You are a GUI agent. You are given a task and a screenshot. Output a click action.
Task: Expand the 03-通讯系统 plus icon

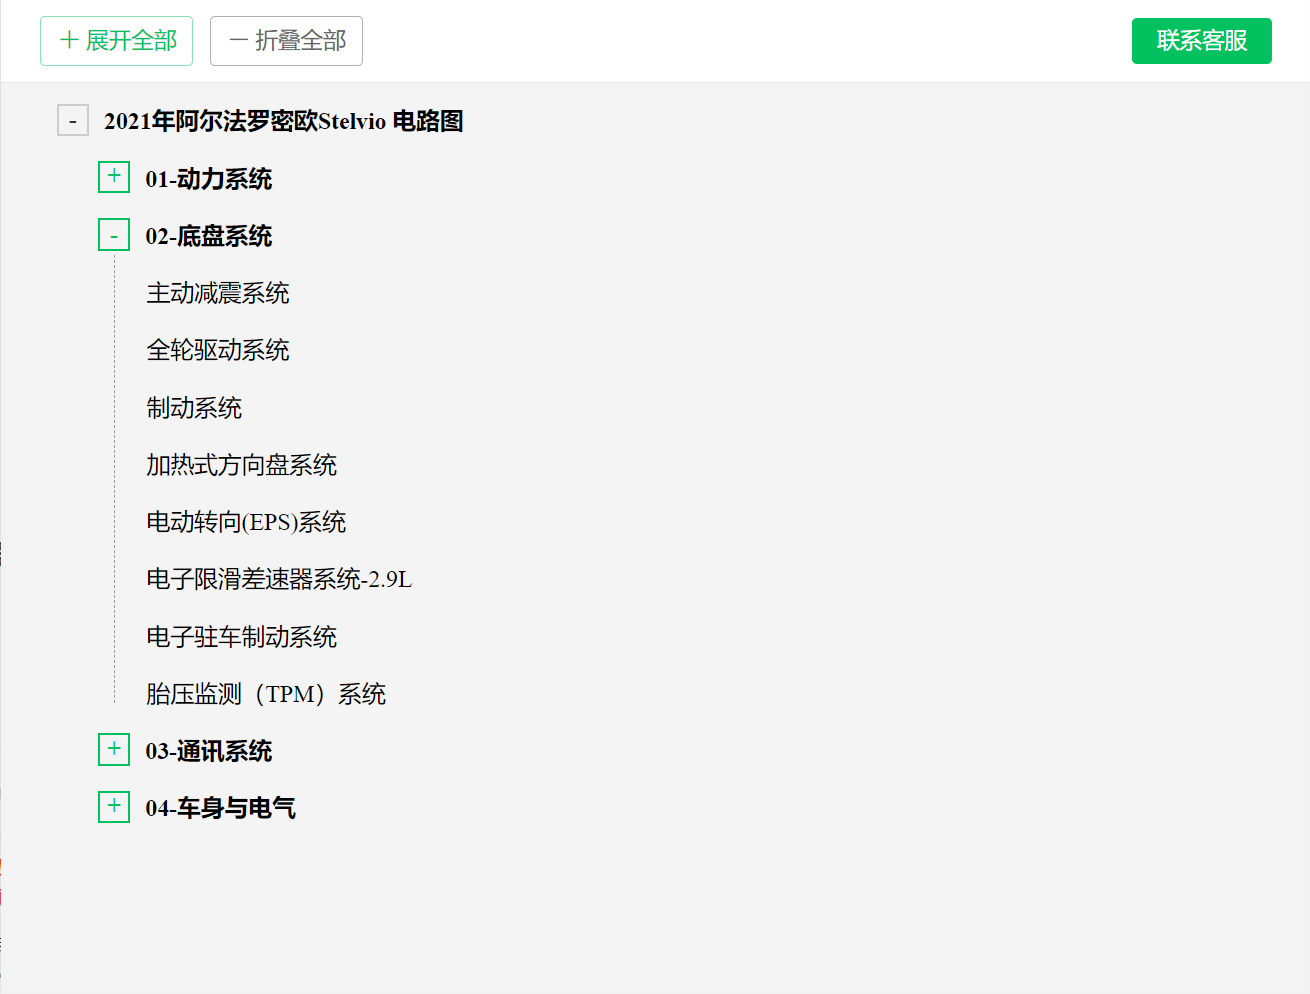114,749
